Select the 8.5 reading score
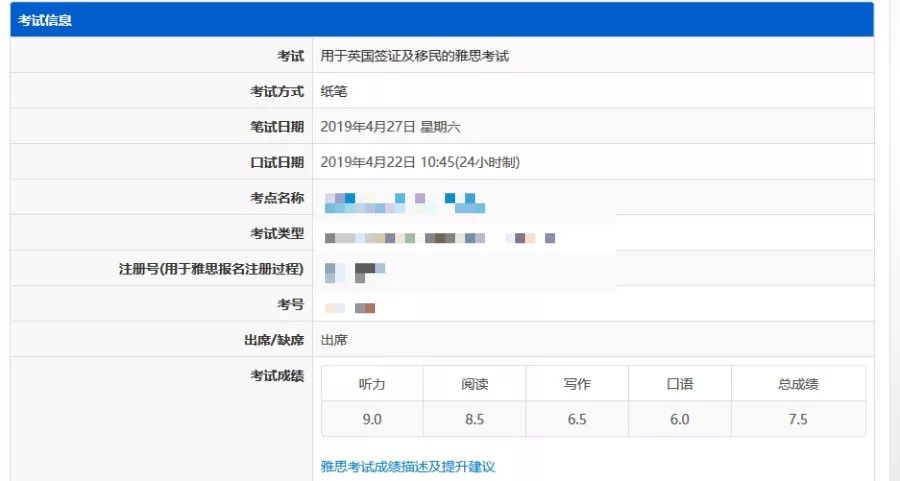The image size is (900, 481). [475, 419]
